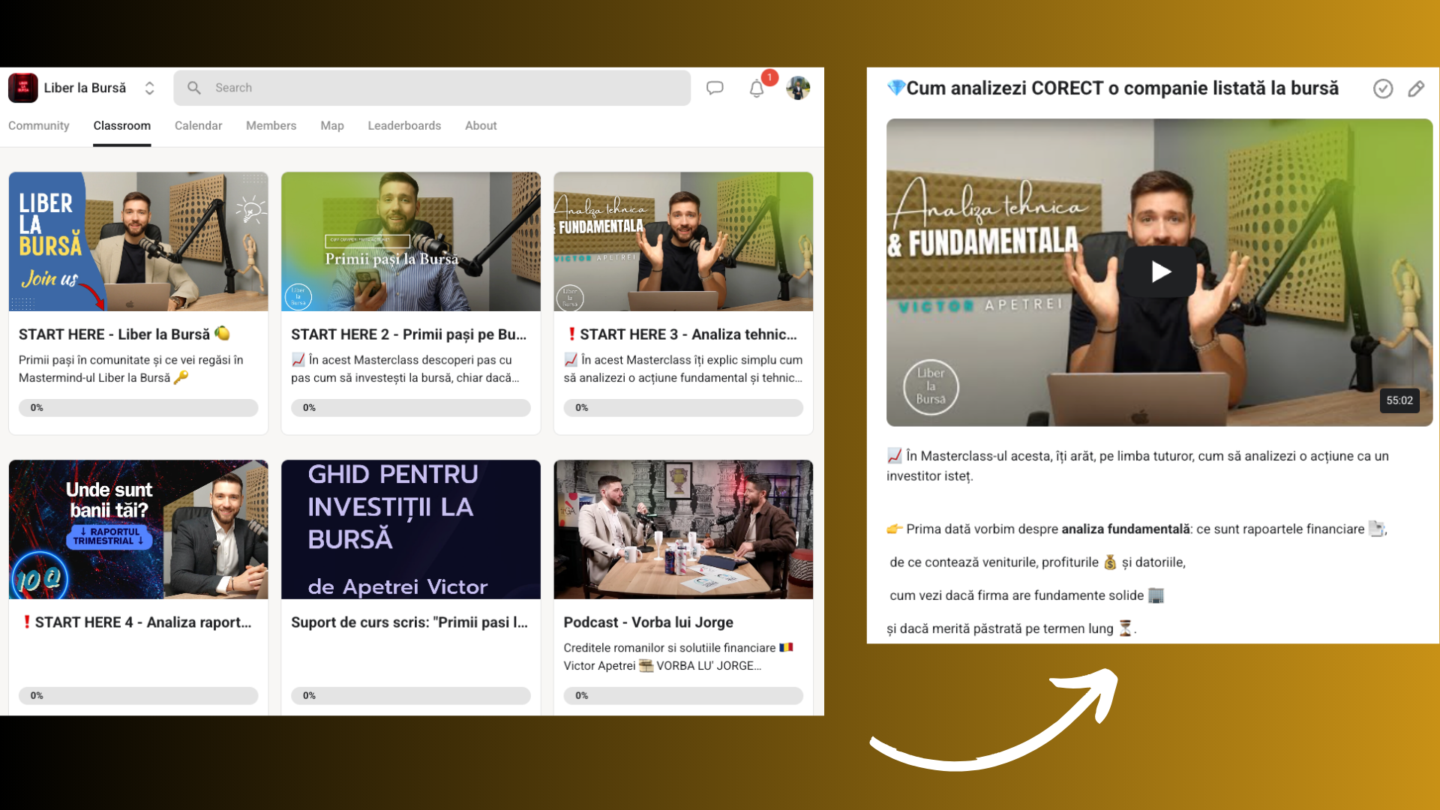Open START HERE 3 - Analiza tehnic course title
This screenshot has width=1440, height=810.
click(681, 335)
